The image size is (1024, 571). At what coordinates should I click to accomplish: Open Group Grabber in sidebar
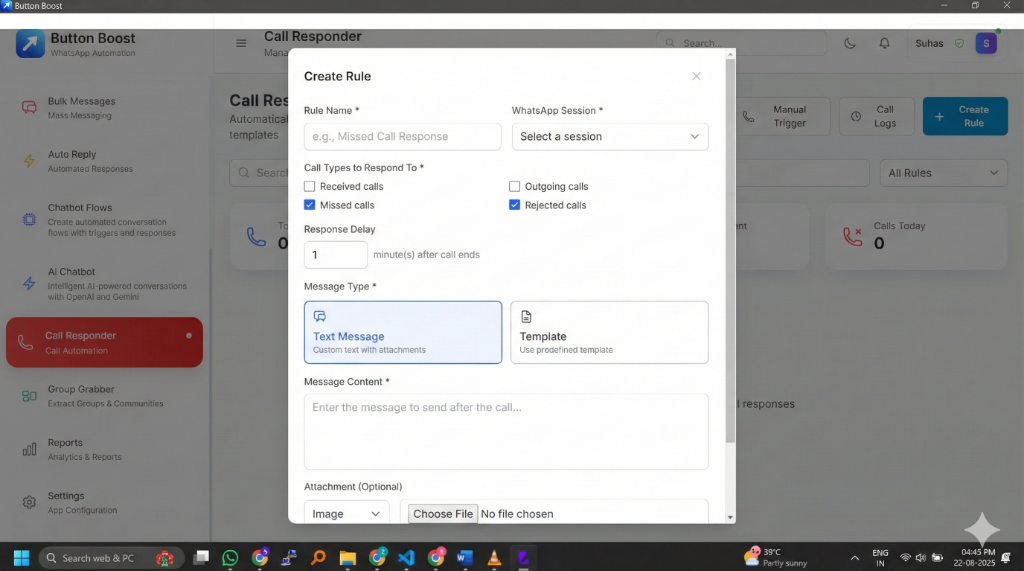click(104, 396)
